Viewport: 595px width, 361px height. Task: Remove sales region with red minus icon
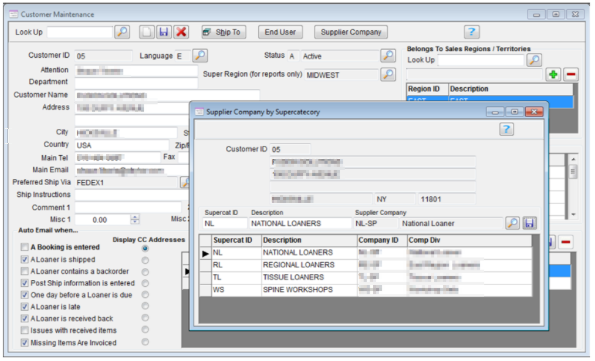[571, 74]
